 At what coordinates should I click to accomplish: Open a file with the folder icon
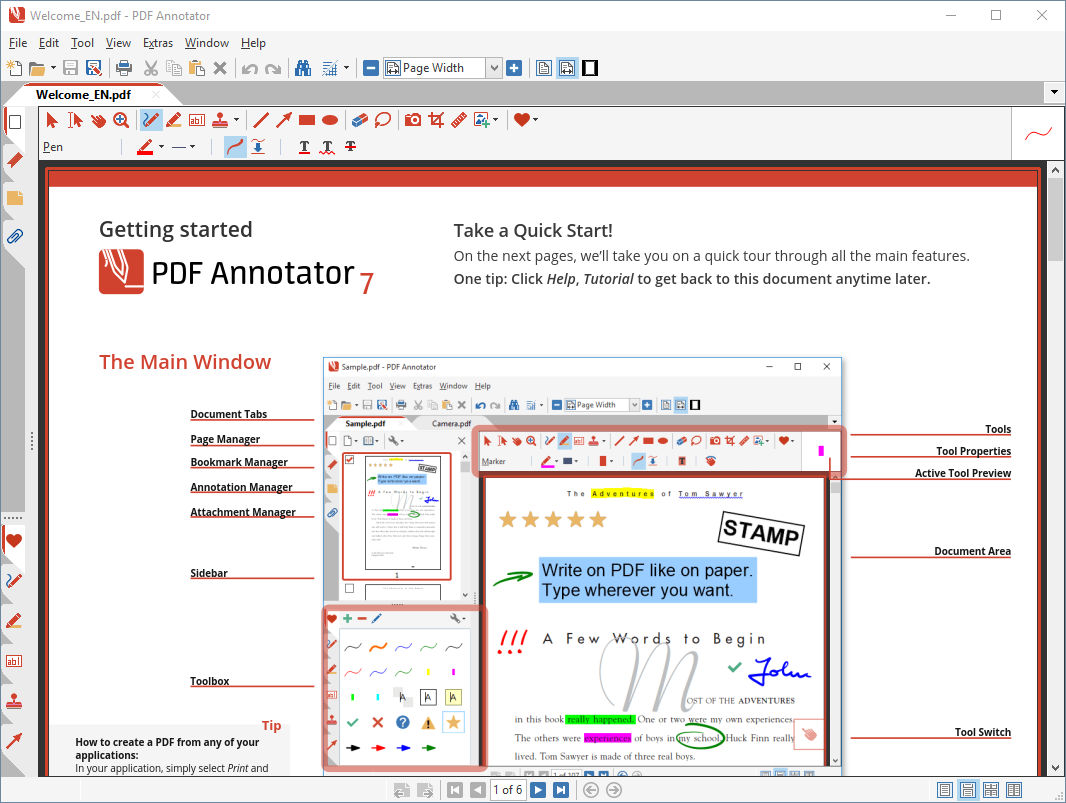[37, 68]
